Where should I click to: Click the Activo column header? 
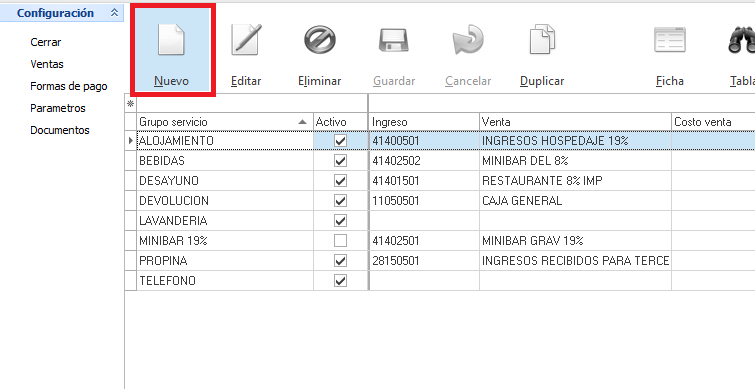(340, 122)
